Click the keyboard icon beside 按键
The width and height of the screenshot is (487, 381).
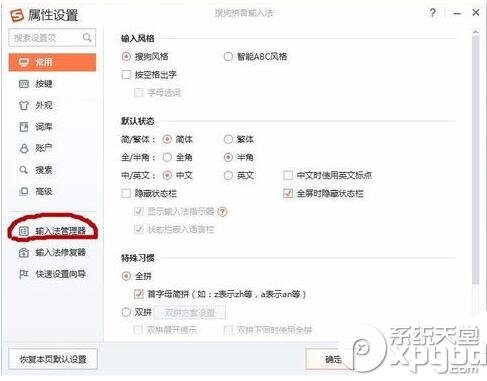coord(24,84)
